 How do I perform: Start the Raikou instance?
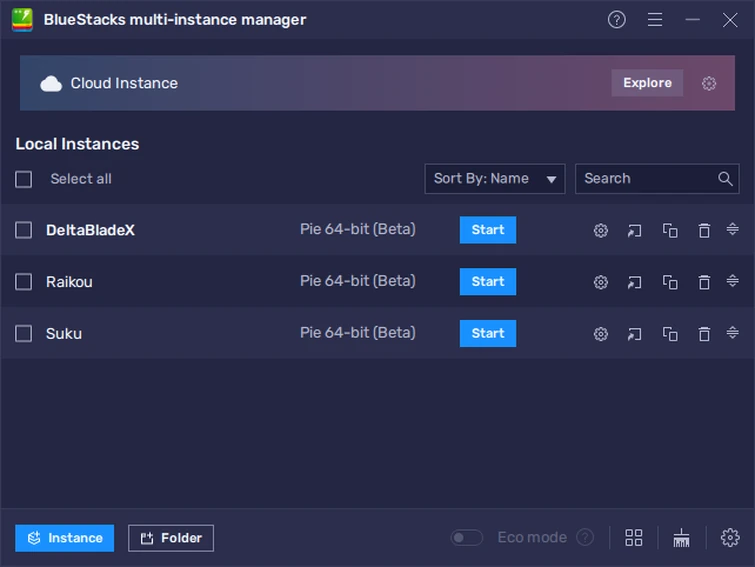click(488, 282)
